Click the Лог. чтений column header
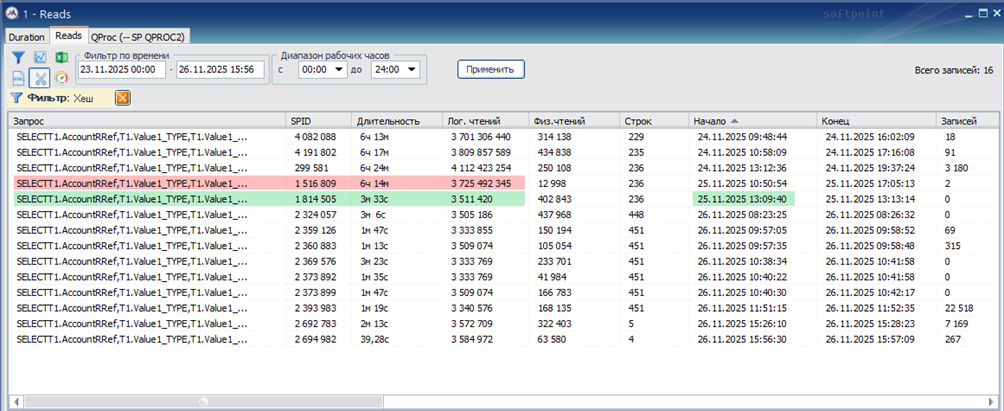This screenshot has width=1004, height=411. 485,120
